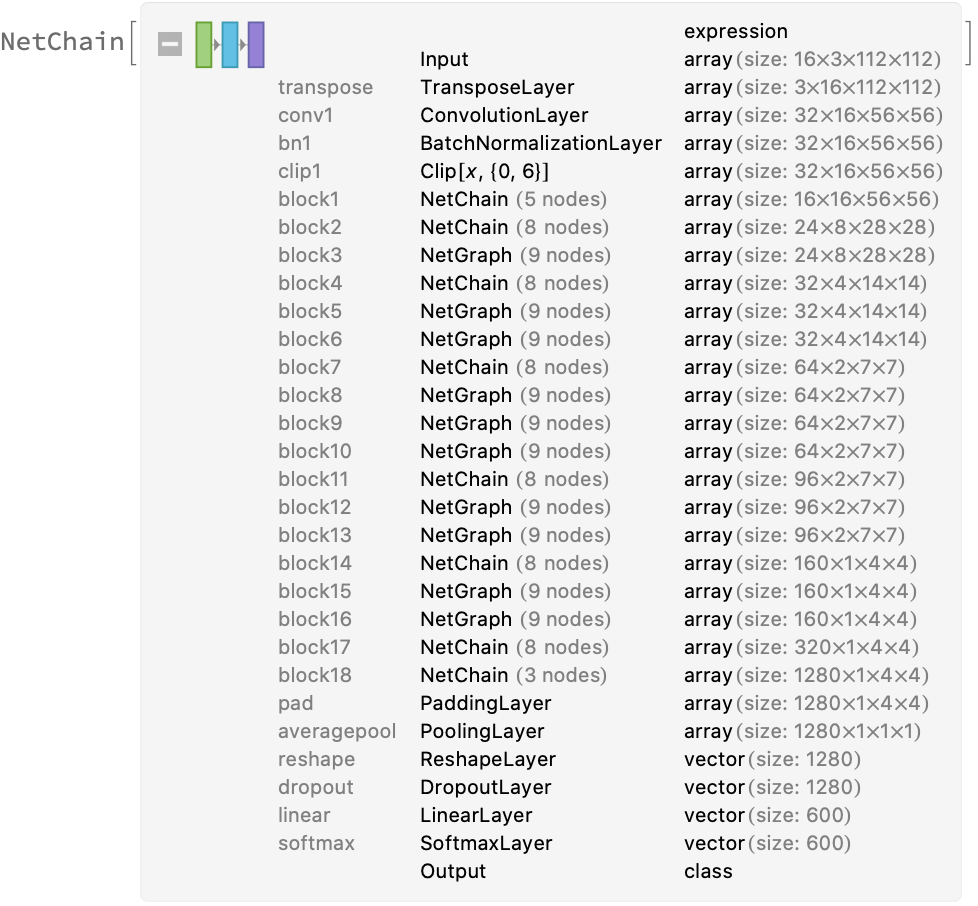
Task: Open block7 NetChain layer details
Action: point(513,367)
